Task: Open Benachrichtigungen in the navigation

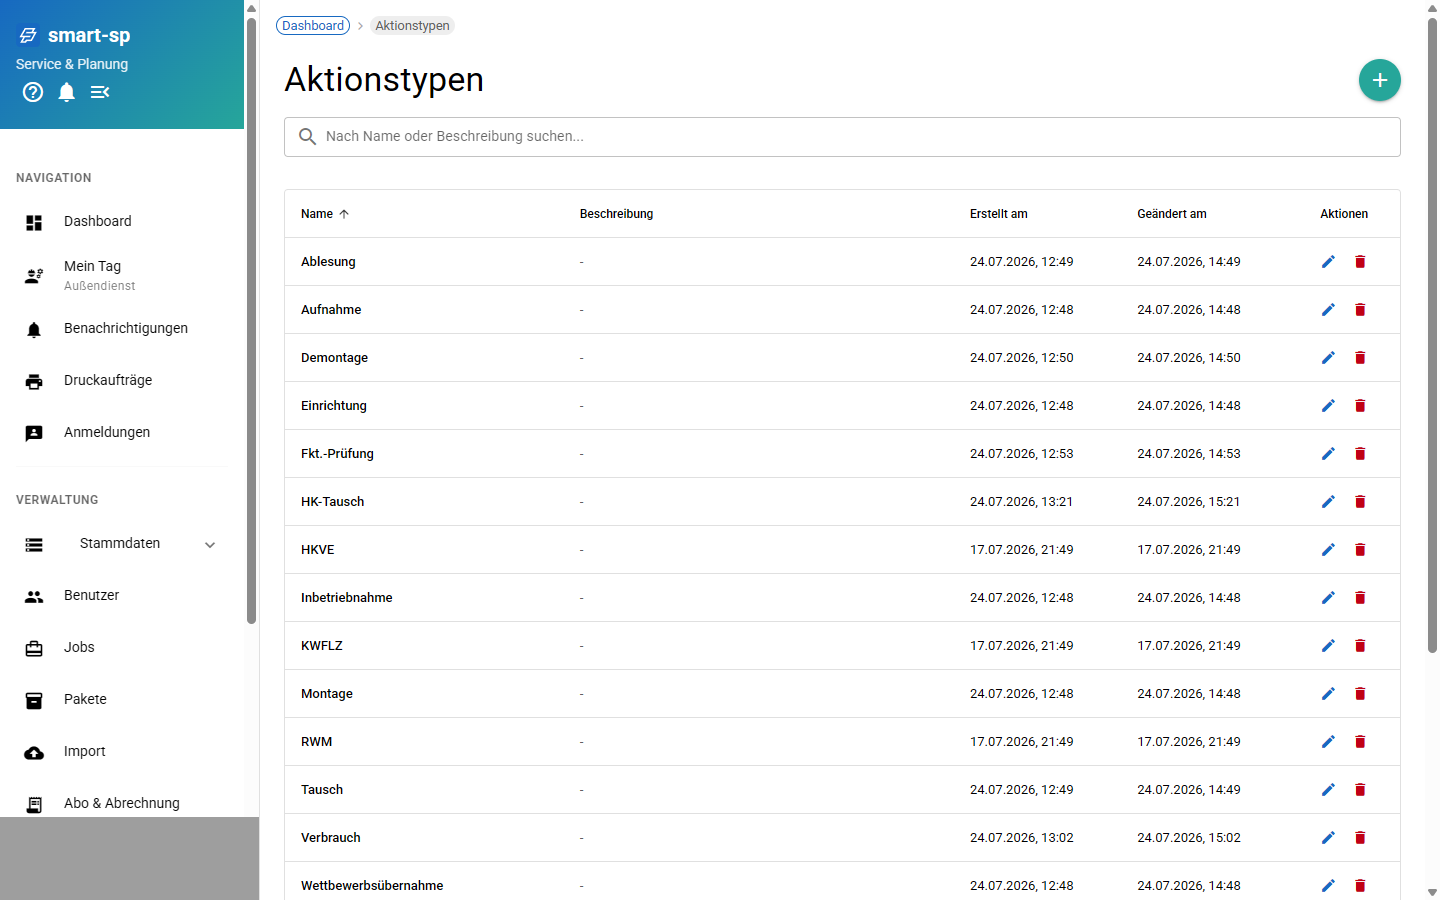Action: click(x=122, y=329)
